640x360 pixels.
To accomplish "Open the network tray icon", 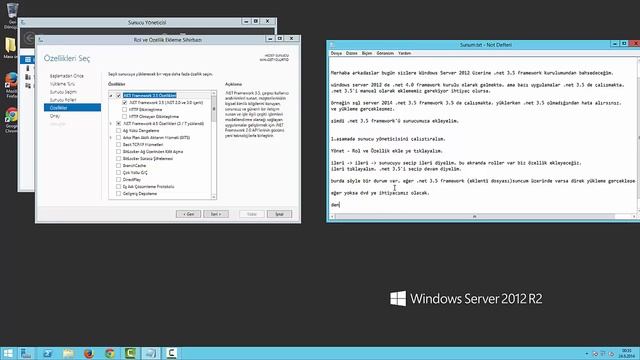I will coord(603,353).
